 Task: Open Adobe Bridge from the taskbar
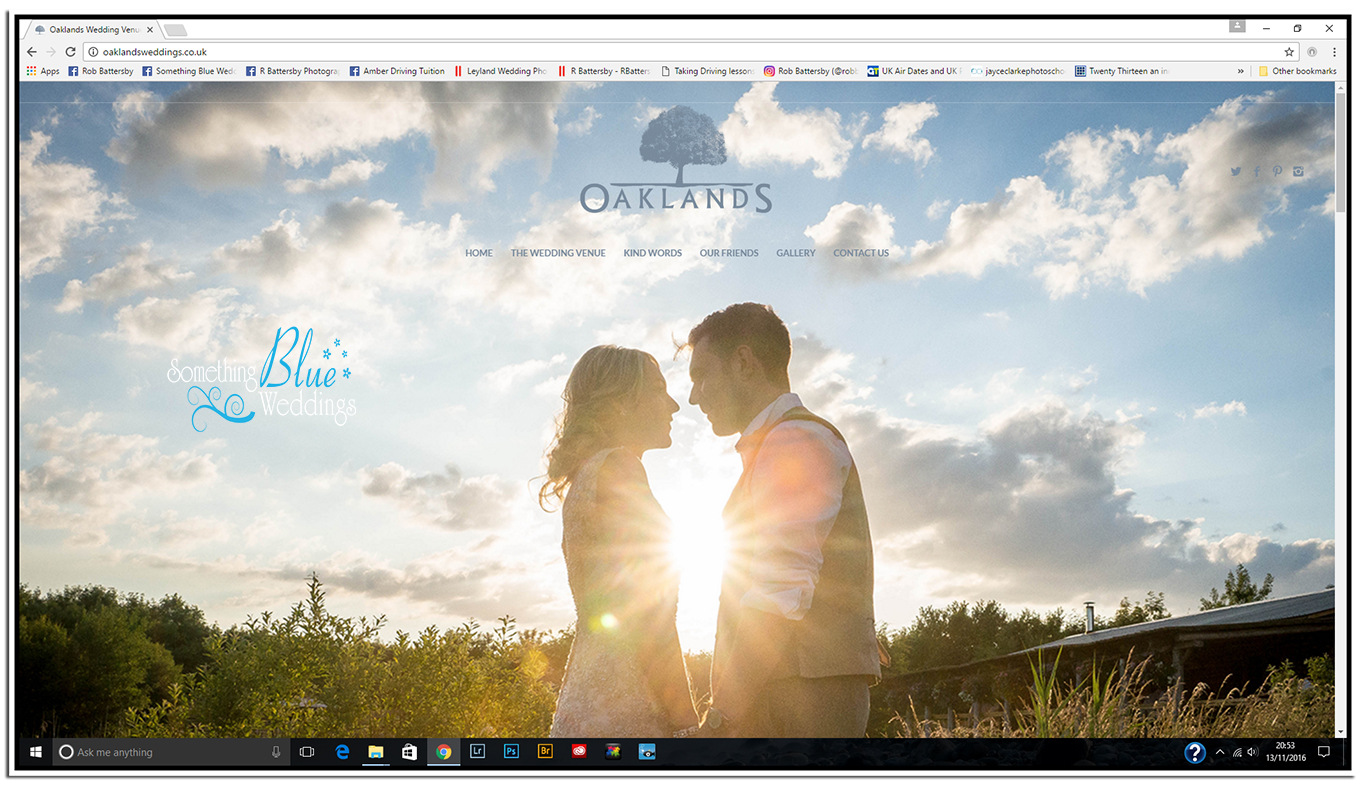[x=545, y=752]
